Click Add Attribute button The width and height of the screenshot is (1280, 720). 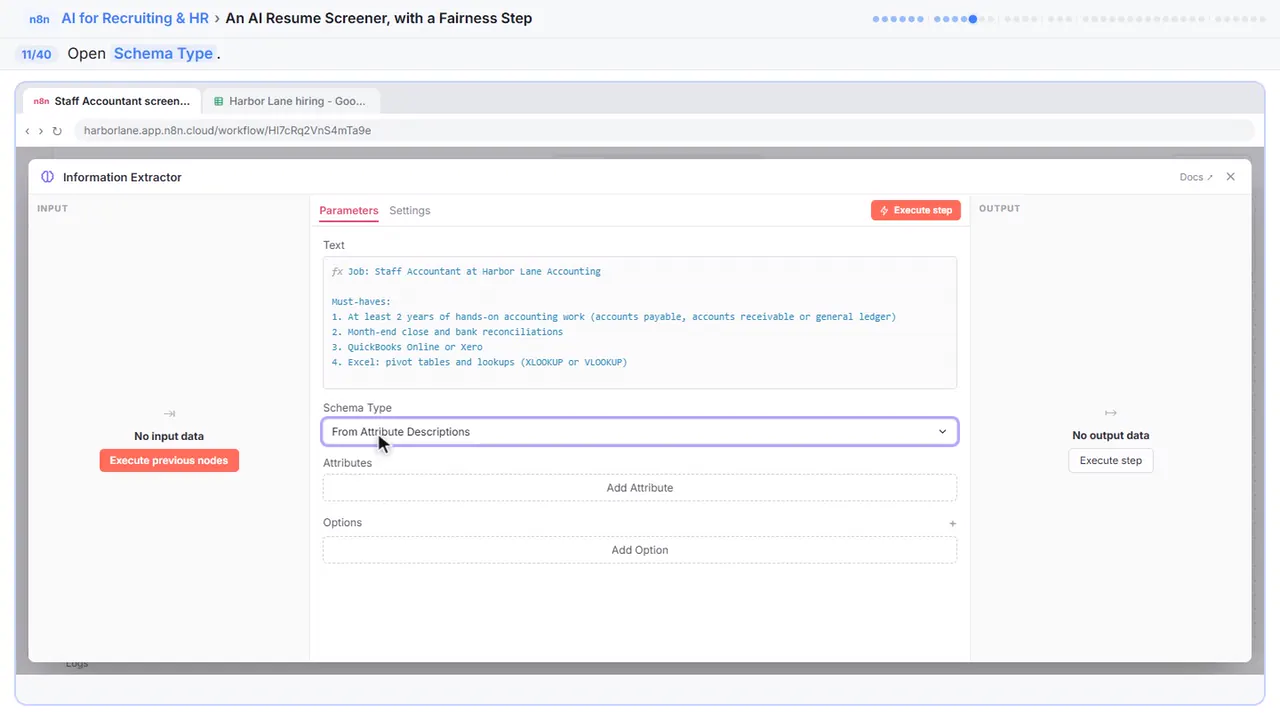(x=640, y=488)
